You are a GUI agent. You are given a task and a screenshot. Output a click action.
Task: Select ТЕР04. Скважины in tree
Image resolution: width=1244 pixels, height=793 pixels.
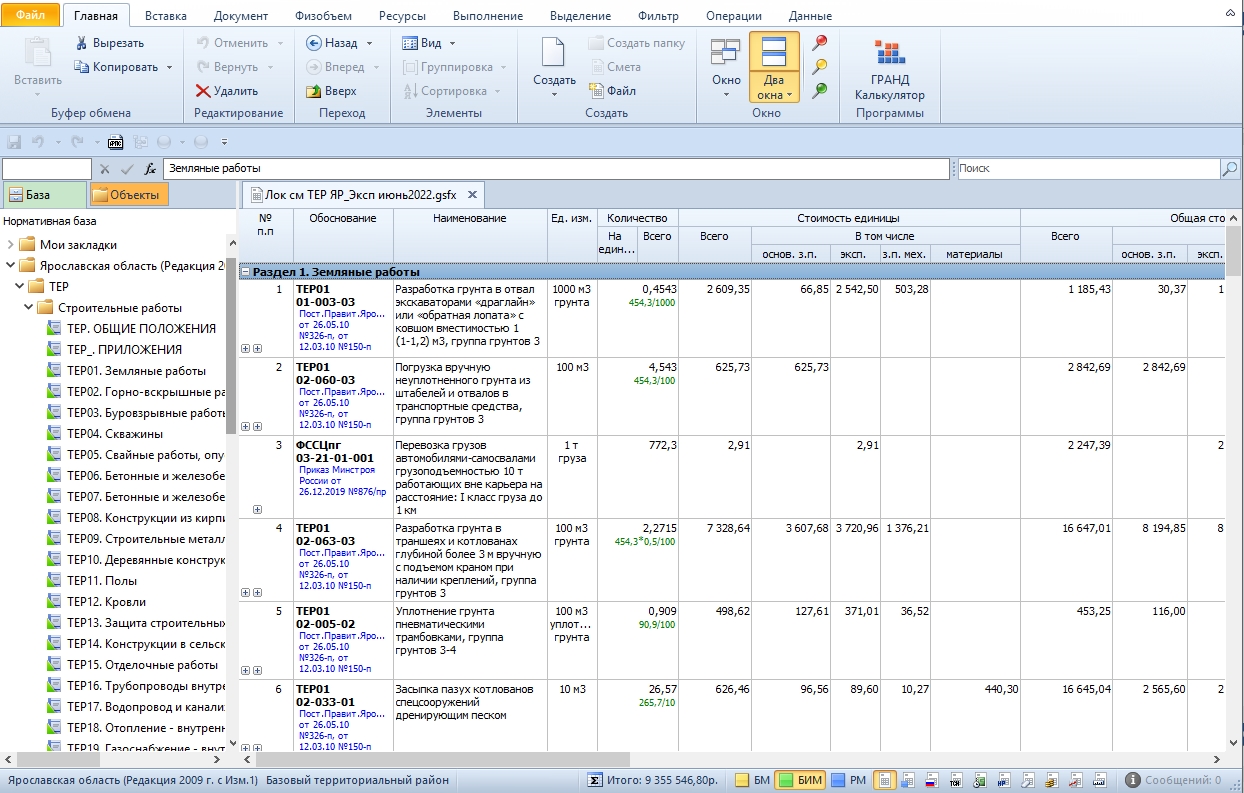pyautogui.click(x=114, y=434)
